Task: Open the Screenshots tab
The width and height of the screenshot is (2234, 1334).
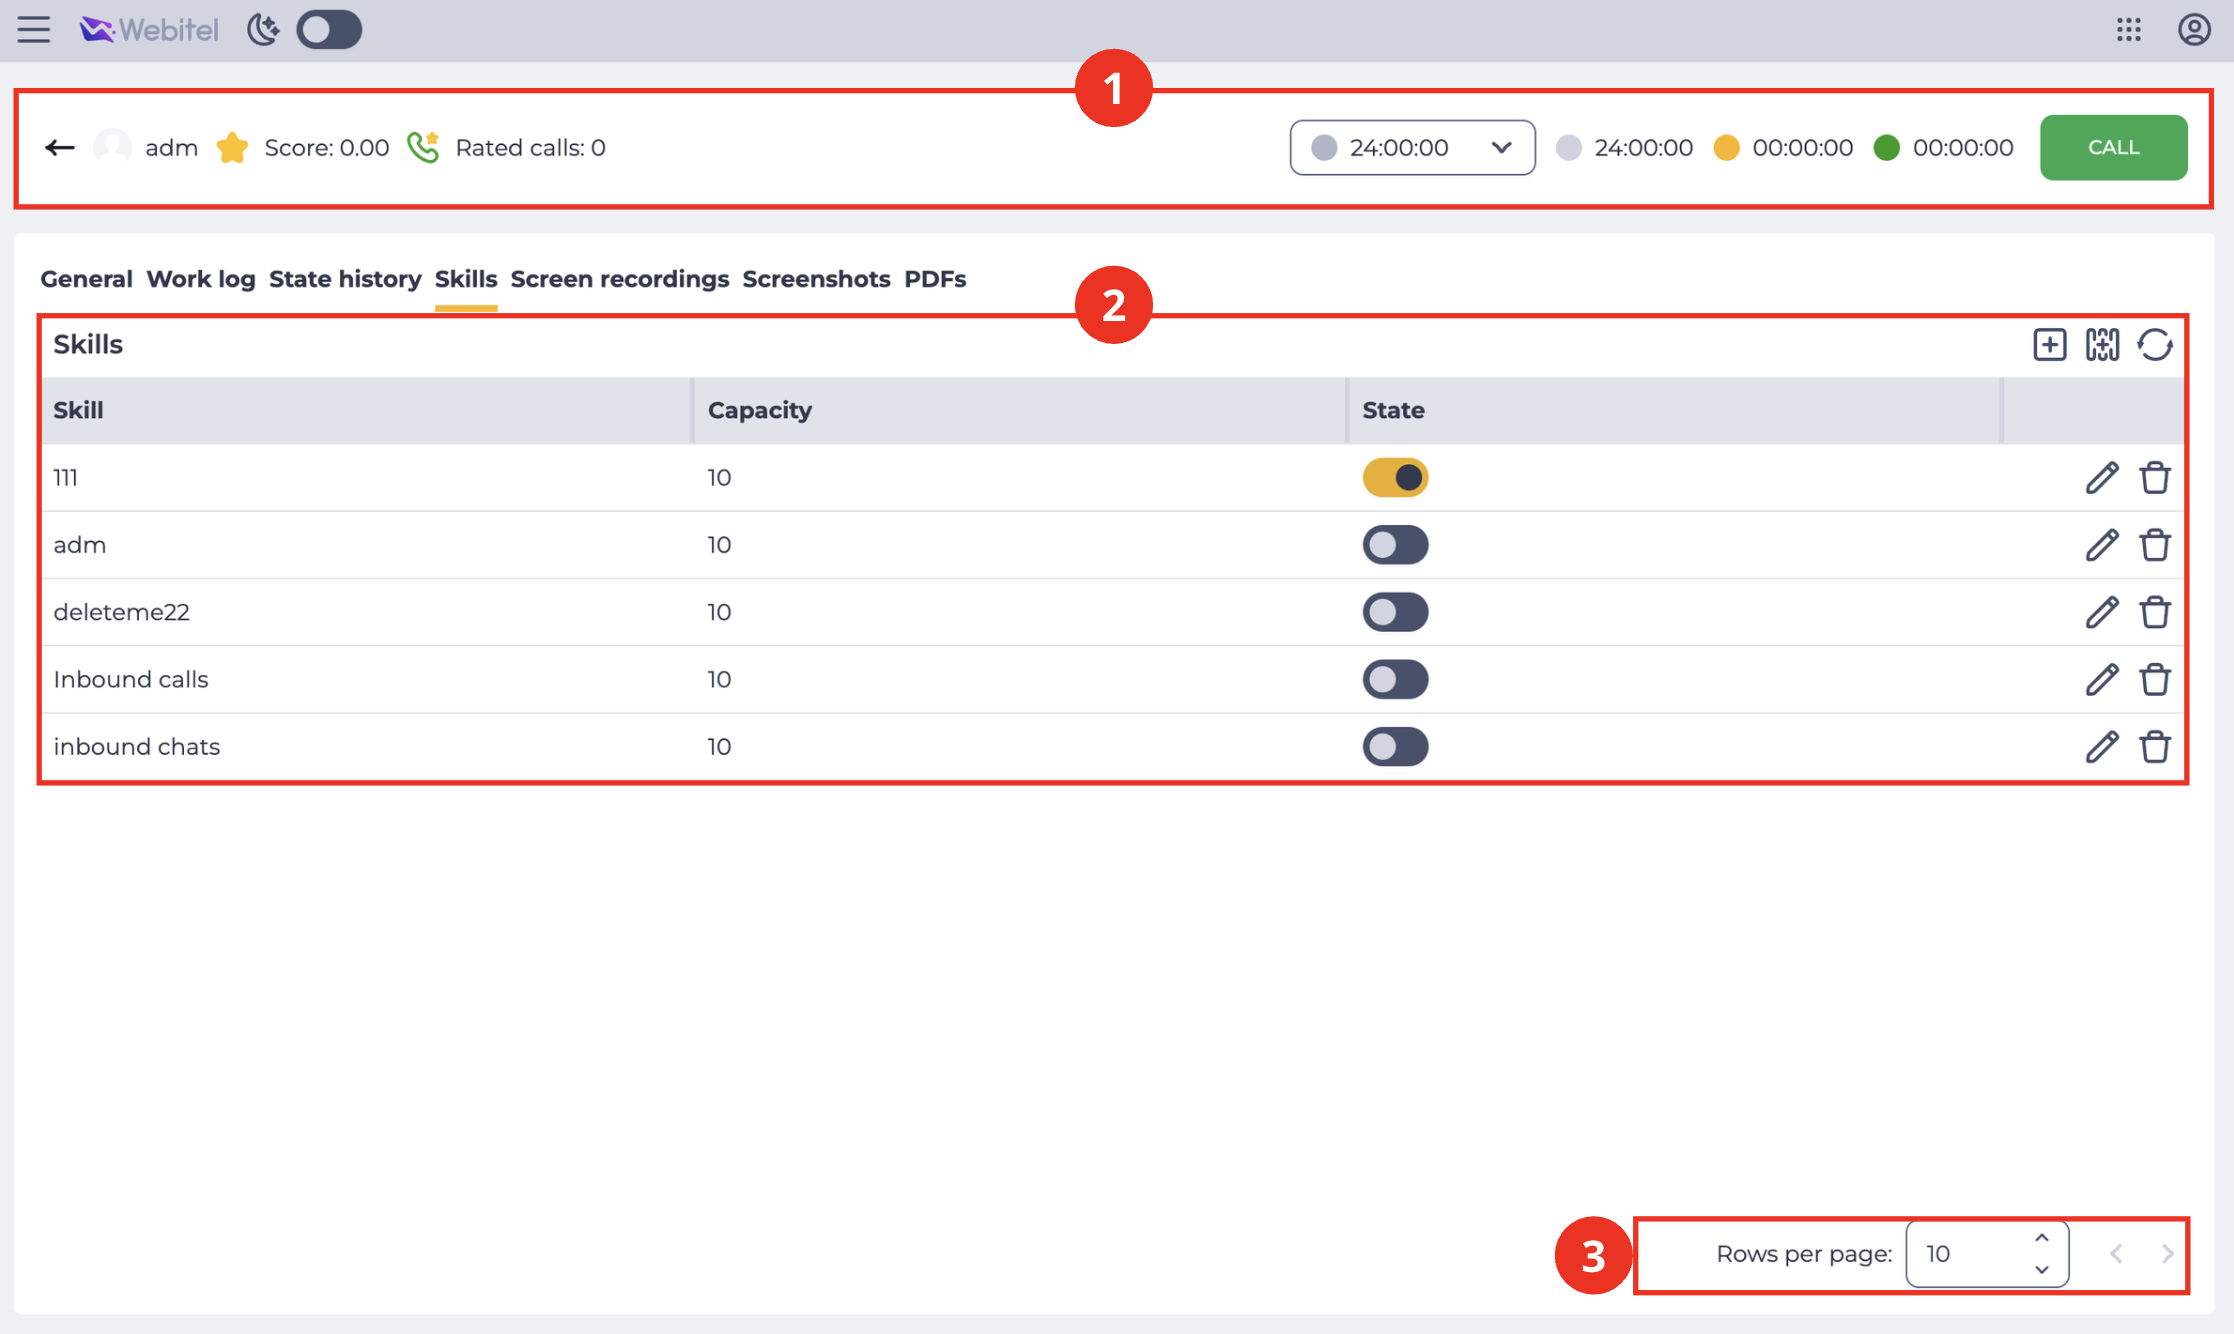Action: pyautogui.click(x=816, y=279)
